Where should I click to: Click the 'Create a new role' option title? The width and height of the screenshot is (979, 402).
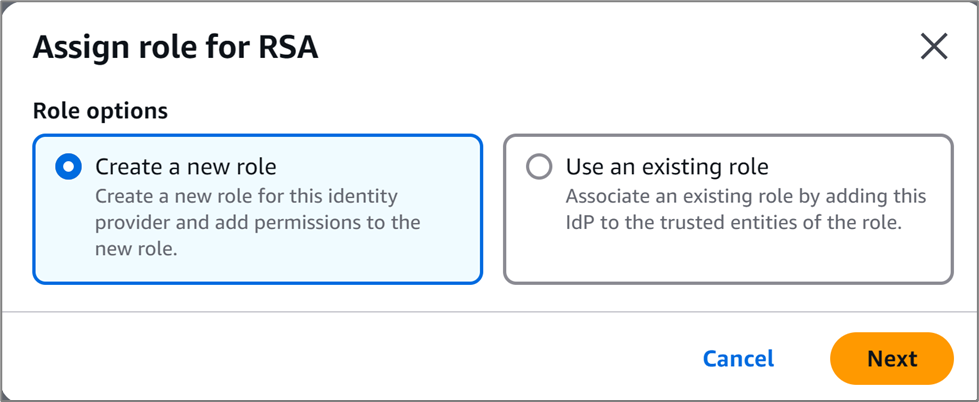pos(185,166)
